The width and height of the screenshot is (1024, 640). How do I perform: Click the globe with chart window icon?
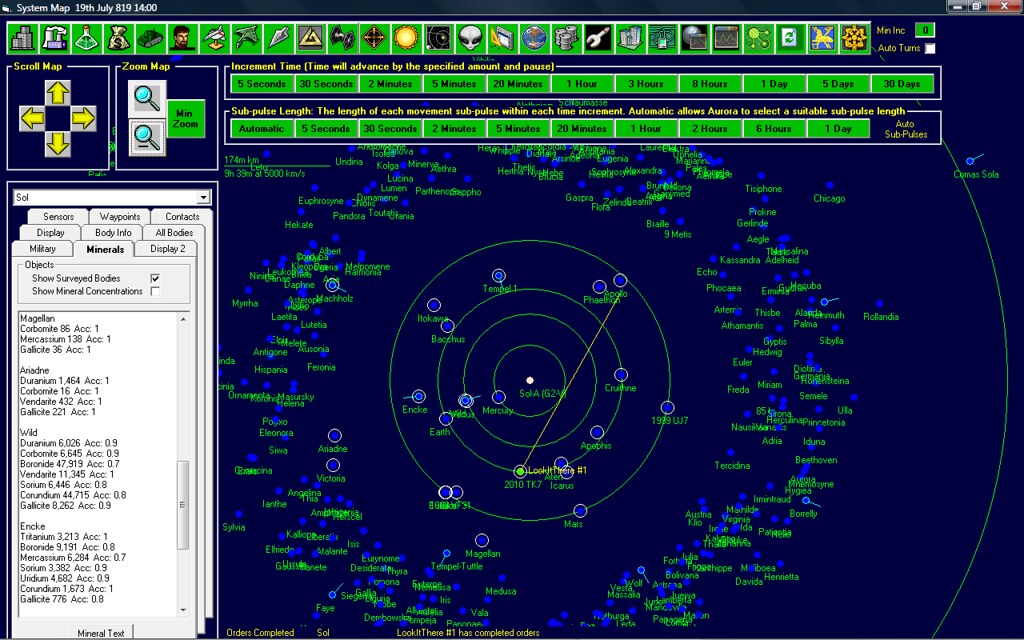[694, 38]
